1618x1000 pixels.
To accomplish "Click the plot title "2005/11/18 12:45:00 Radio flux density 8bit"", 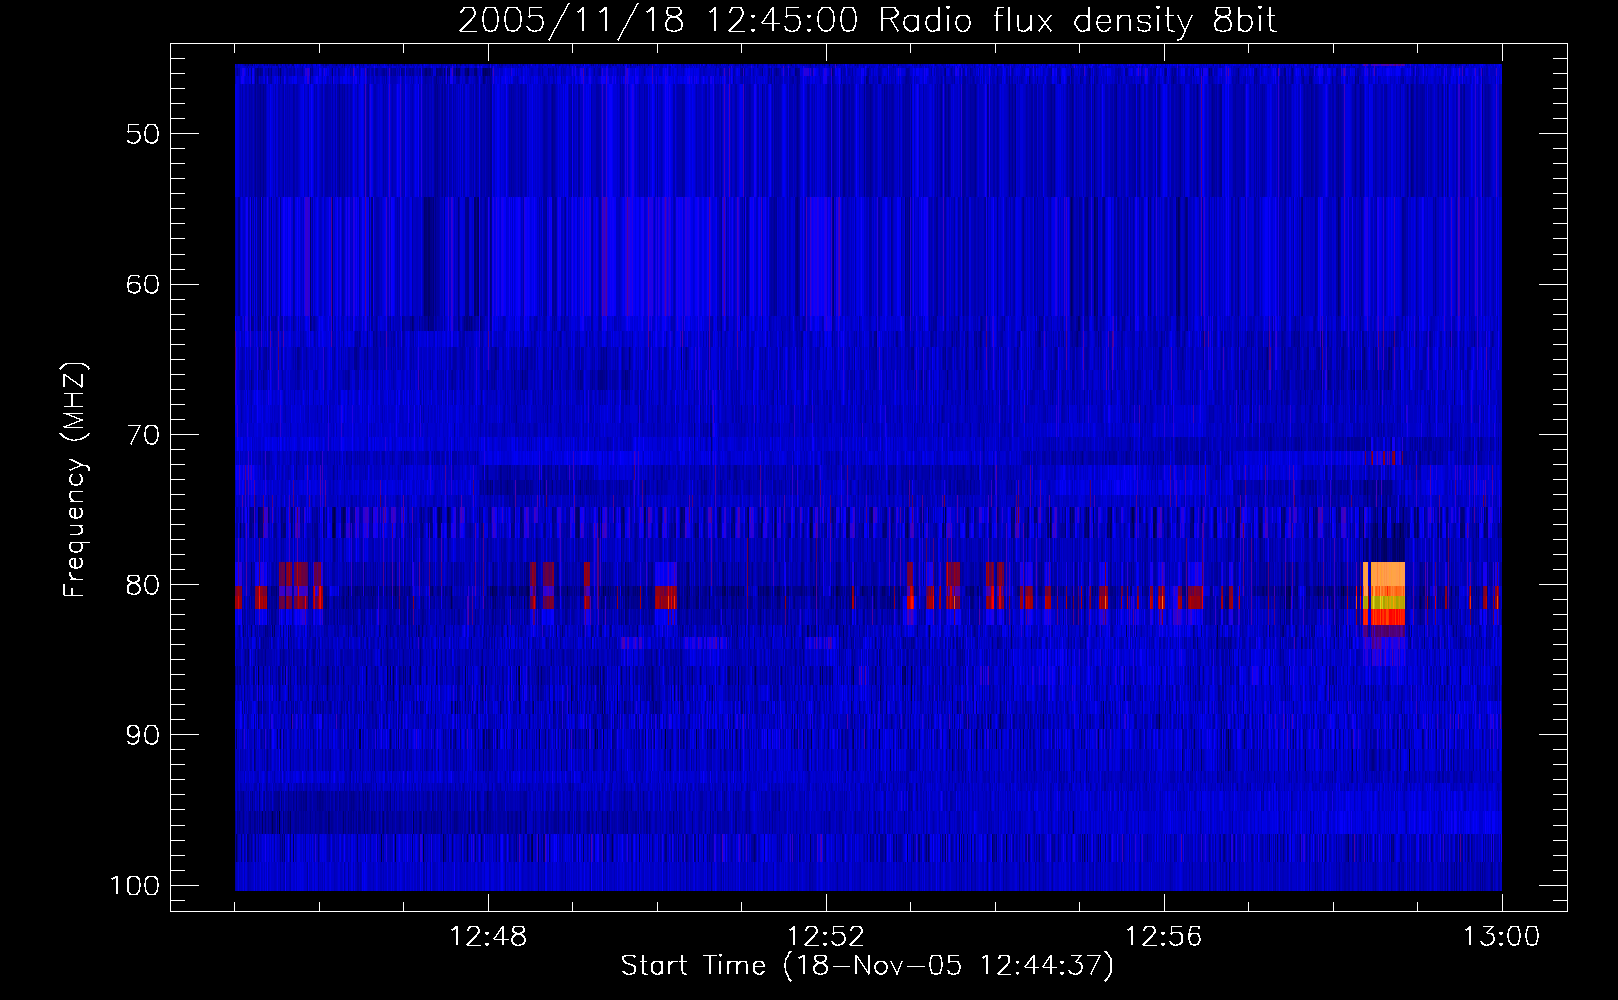I will coord(867,21).
